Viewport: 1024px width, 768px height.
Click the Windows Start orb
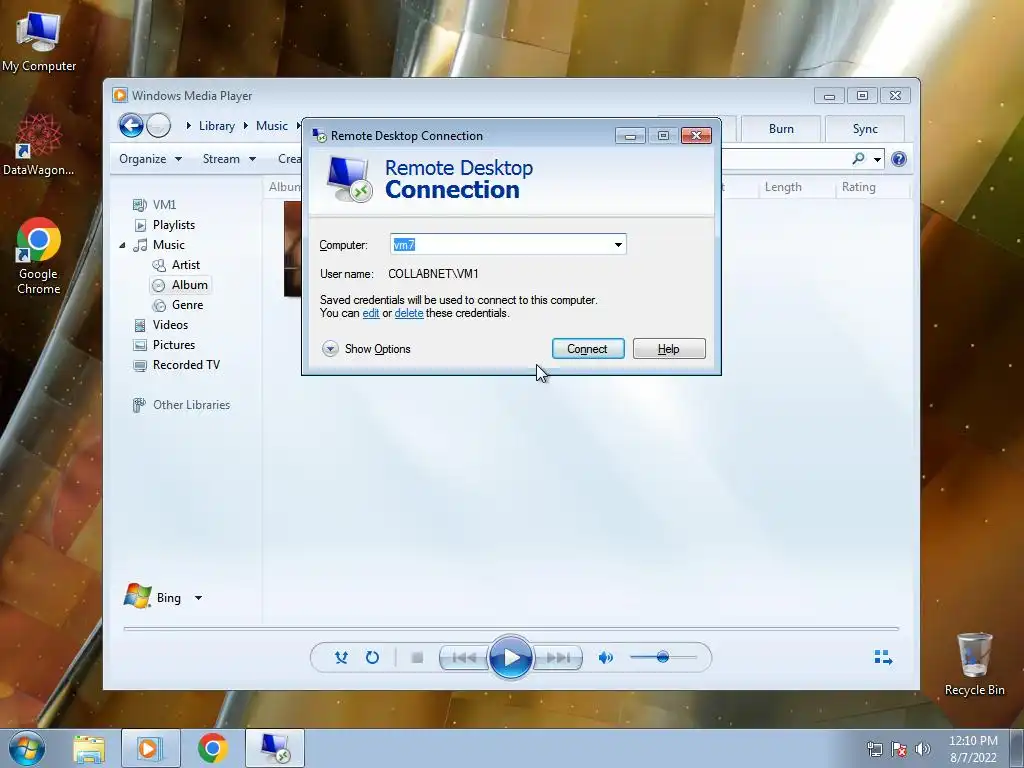tap(27, 749)
